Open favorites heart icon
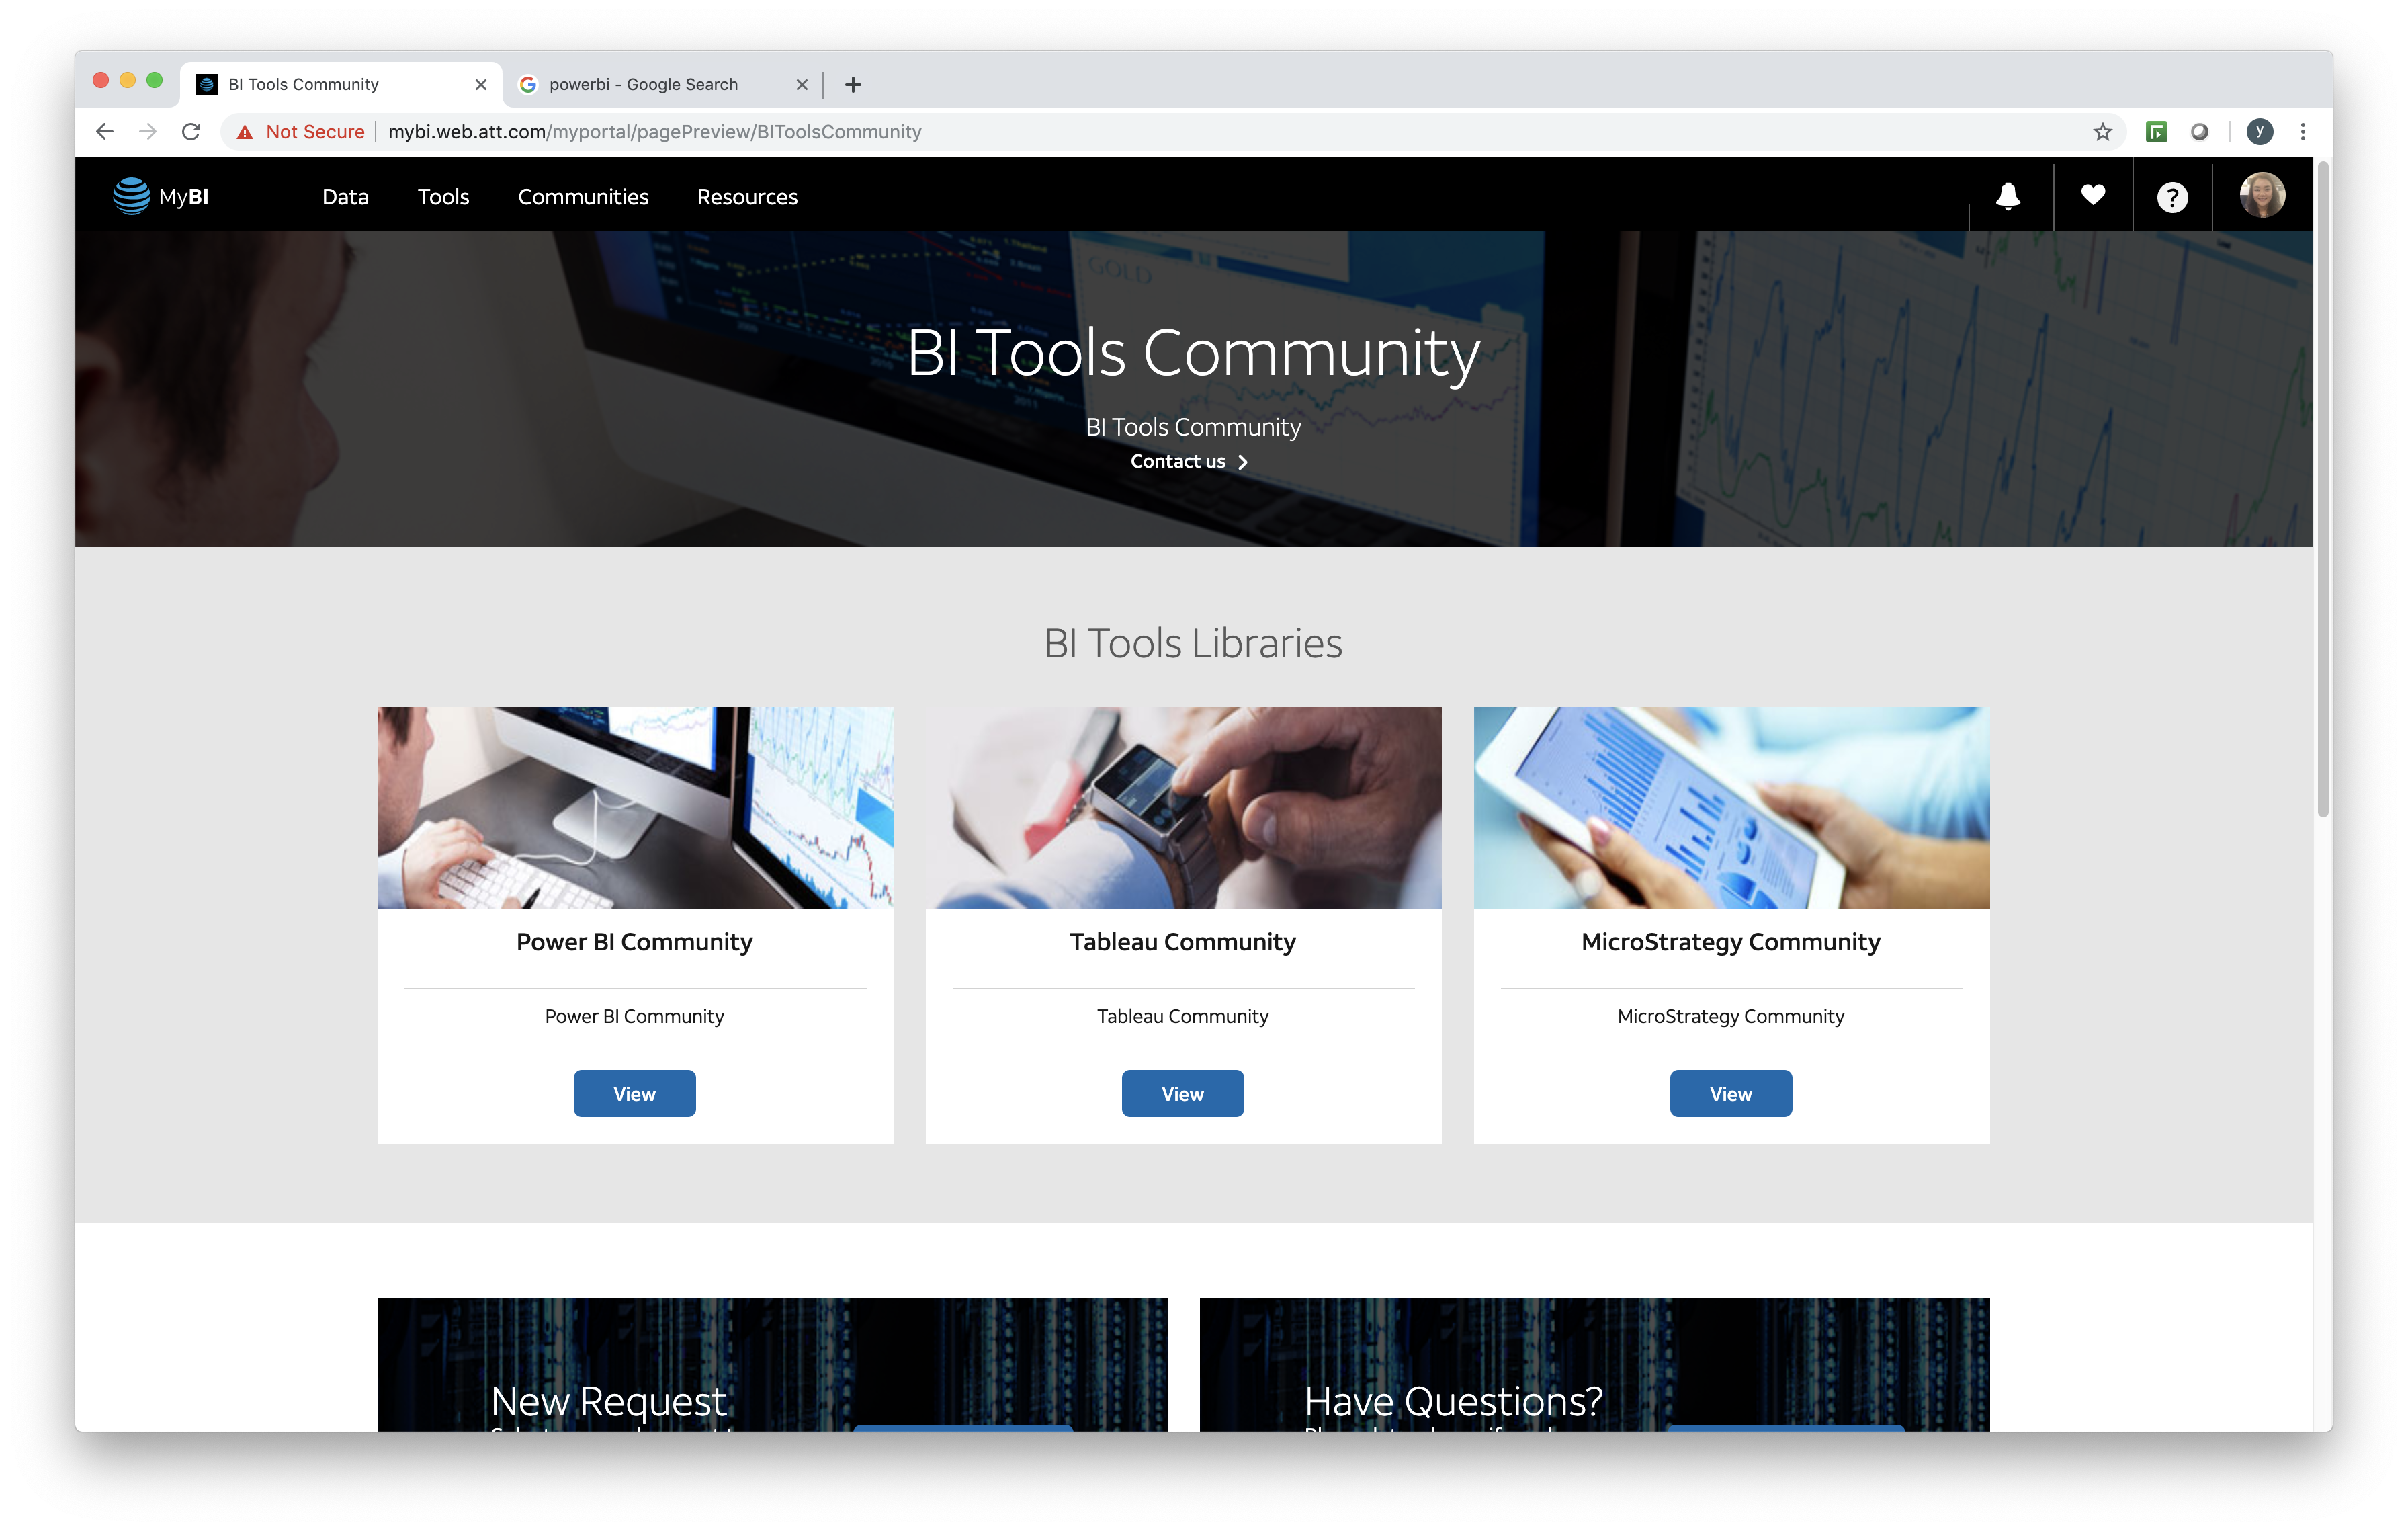2408x1531 pixels. point(2092,196)
